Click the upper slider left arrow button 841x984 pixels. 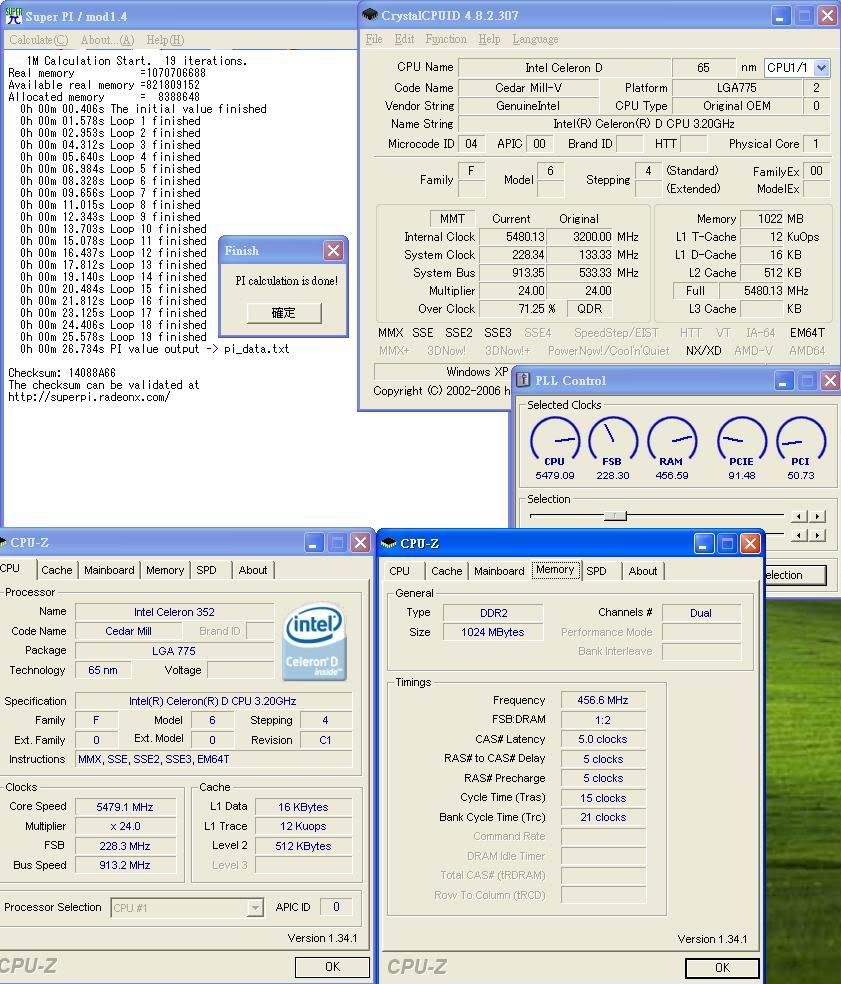pyautogui.click(x=798, y=516)
